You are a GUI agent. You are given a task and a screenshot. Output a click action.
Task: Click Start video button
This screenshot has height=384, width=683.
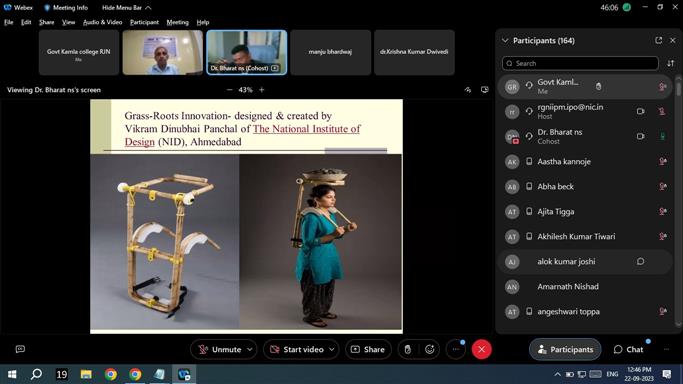point(297,349)
